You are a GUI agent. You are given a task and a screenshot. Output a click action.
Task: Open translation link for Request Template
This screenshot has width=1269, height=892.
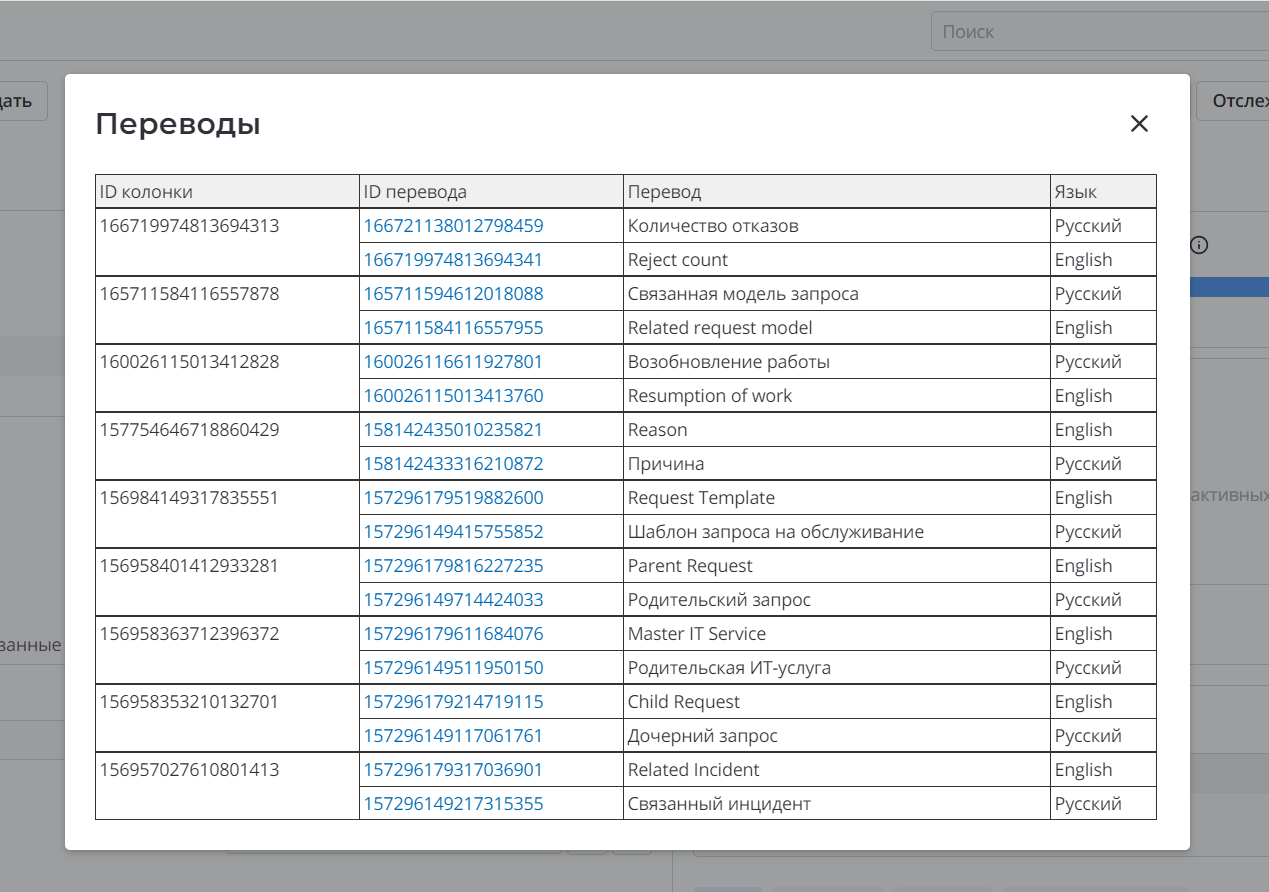tap(453, 498)
